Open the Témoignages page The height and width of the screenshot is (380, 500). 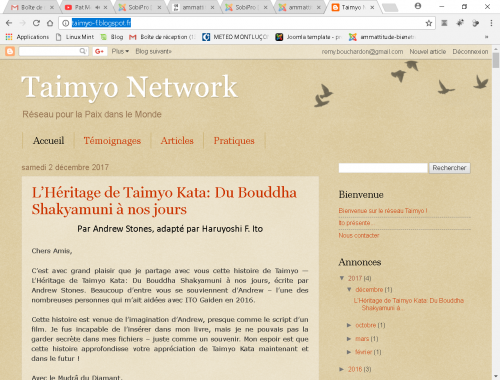(x=112, y=141)
